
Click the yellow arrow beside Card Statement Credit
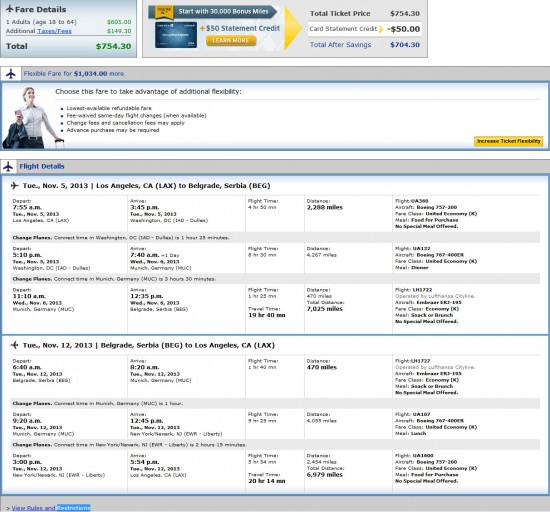pos(381,29)
